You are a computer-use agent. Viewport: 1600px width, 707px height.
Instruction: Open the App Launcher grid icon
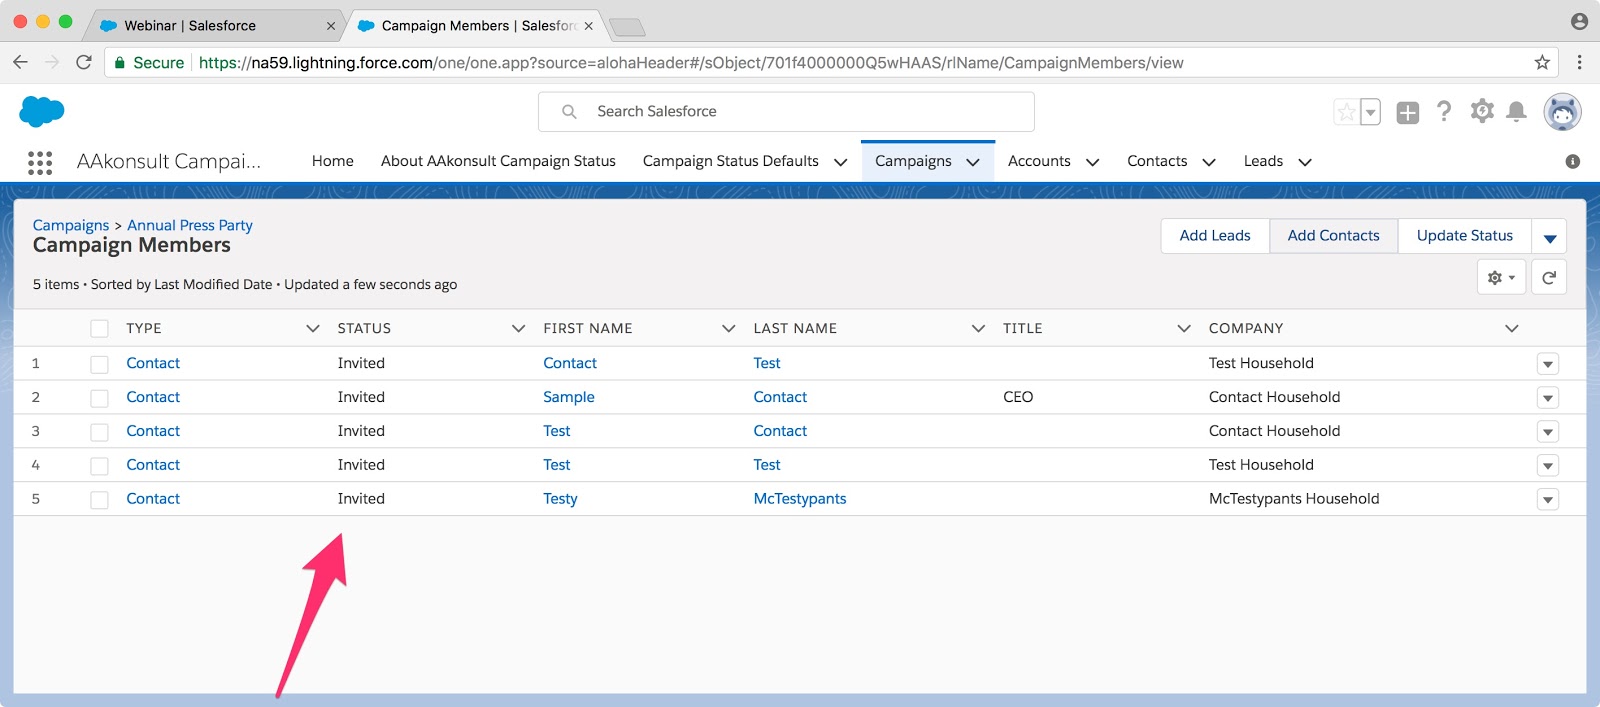pos(40,162)
